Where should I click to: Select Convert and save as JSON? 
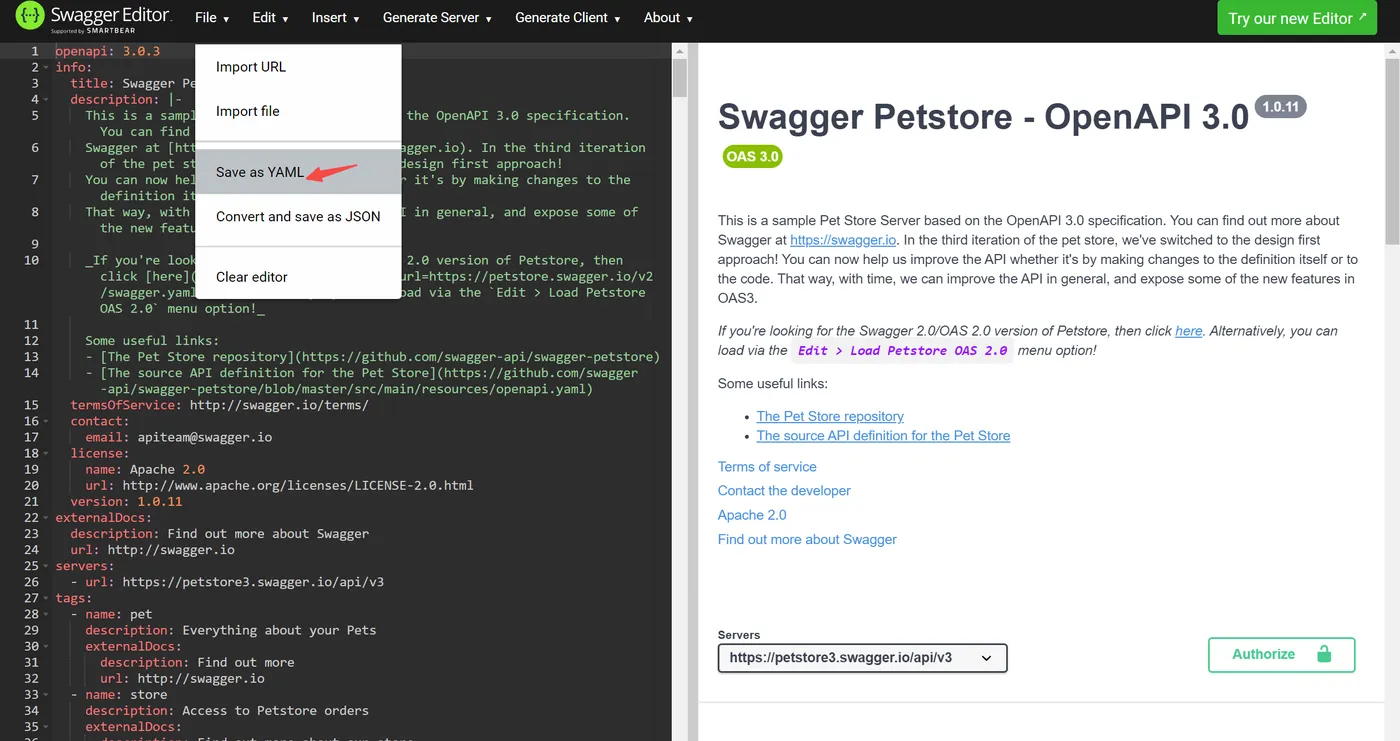point(298,216)
